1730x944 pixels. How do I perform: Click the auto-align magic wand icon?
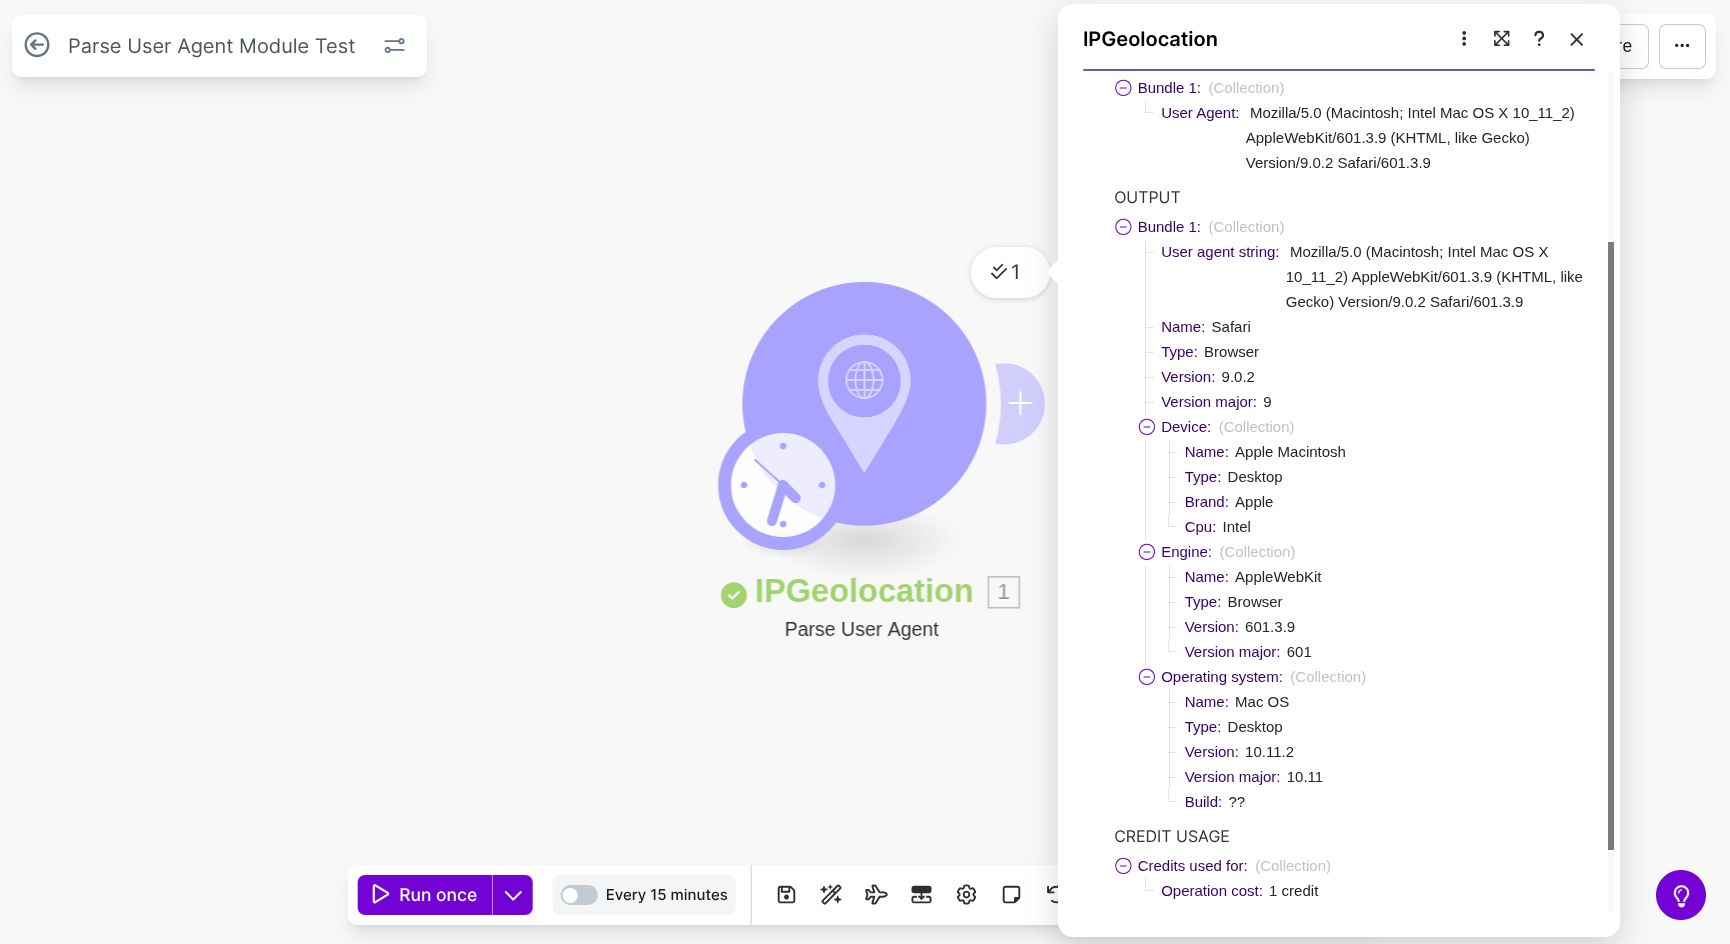[831, 895]
